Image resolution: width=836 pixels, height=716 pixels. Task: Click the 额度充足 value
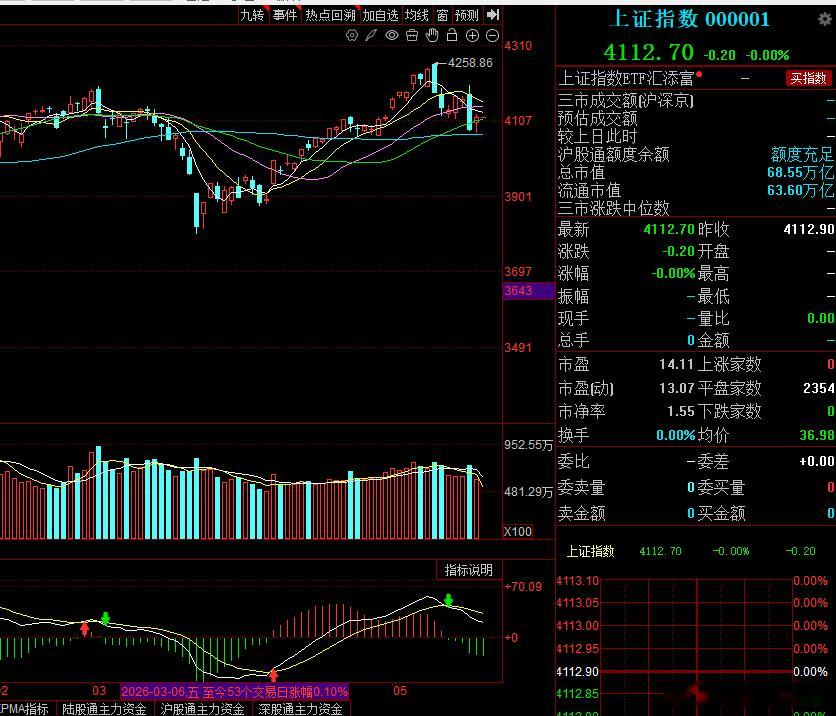coord(801,155)
